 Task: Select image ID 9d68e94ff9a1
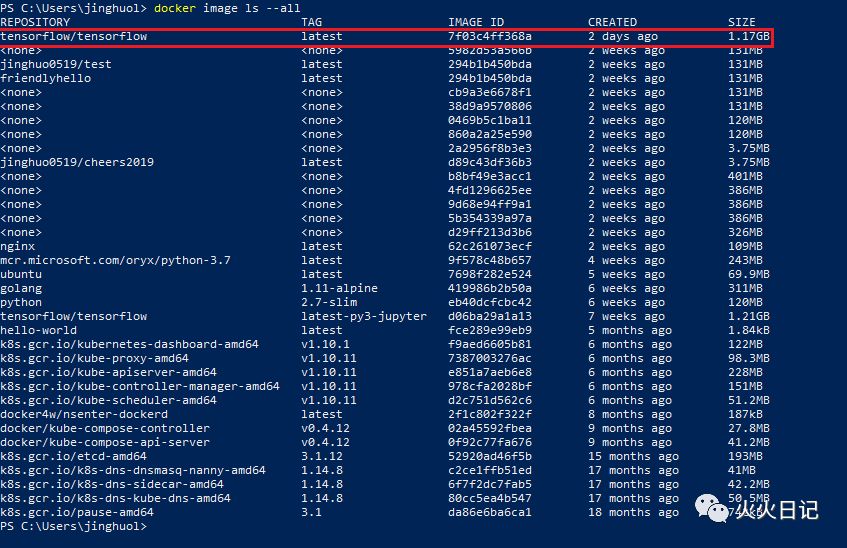point(490,204)
